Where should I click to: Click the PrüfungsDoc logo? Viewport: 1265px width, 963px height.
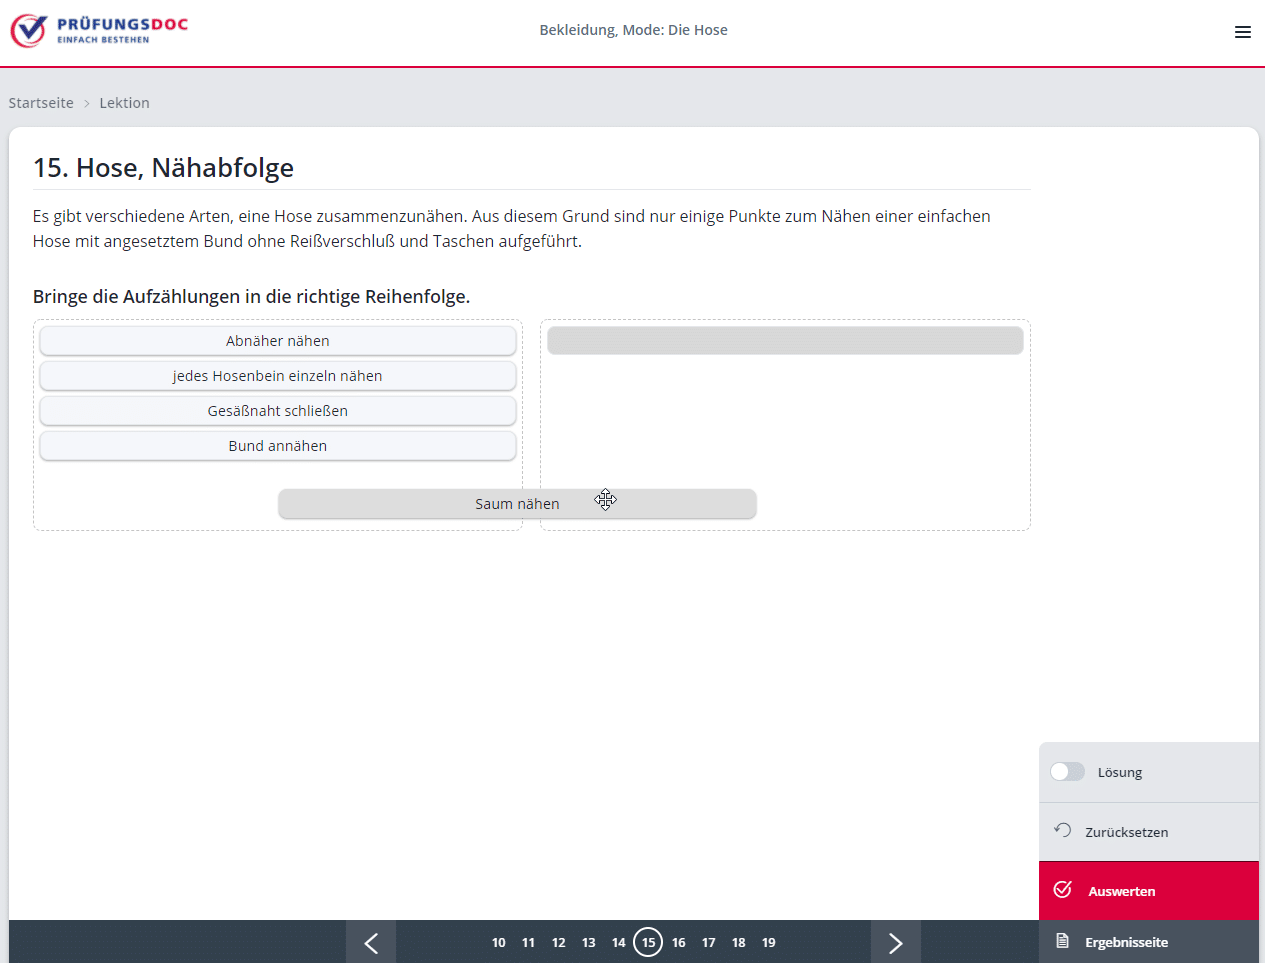(99, 31)
